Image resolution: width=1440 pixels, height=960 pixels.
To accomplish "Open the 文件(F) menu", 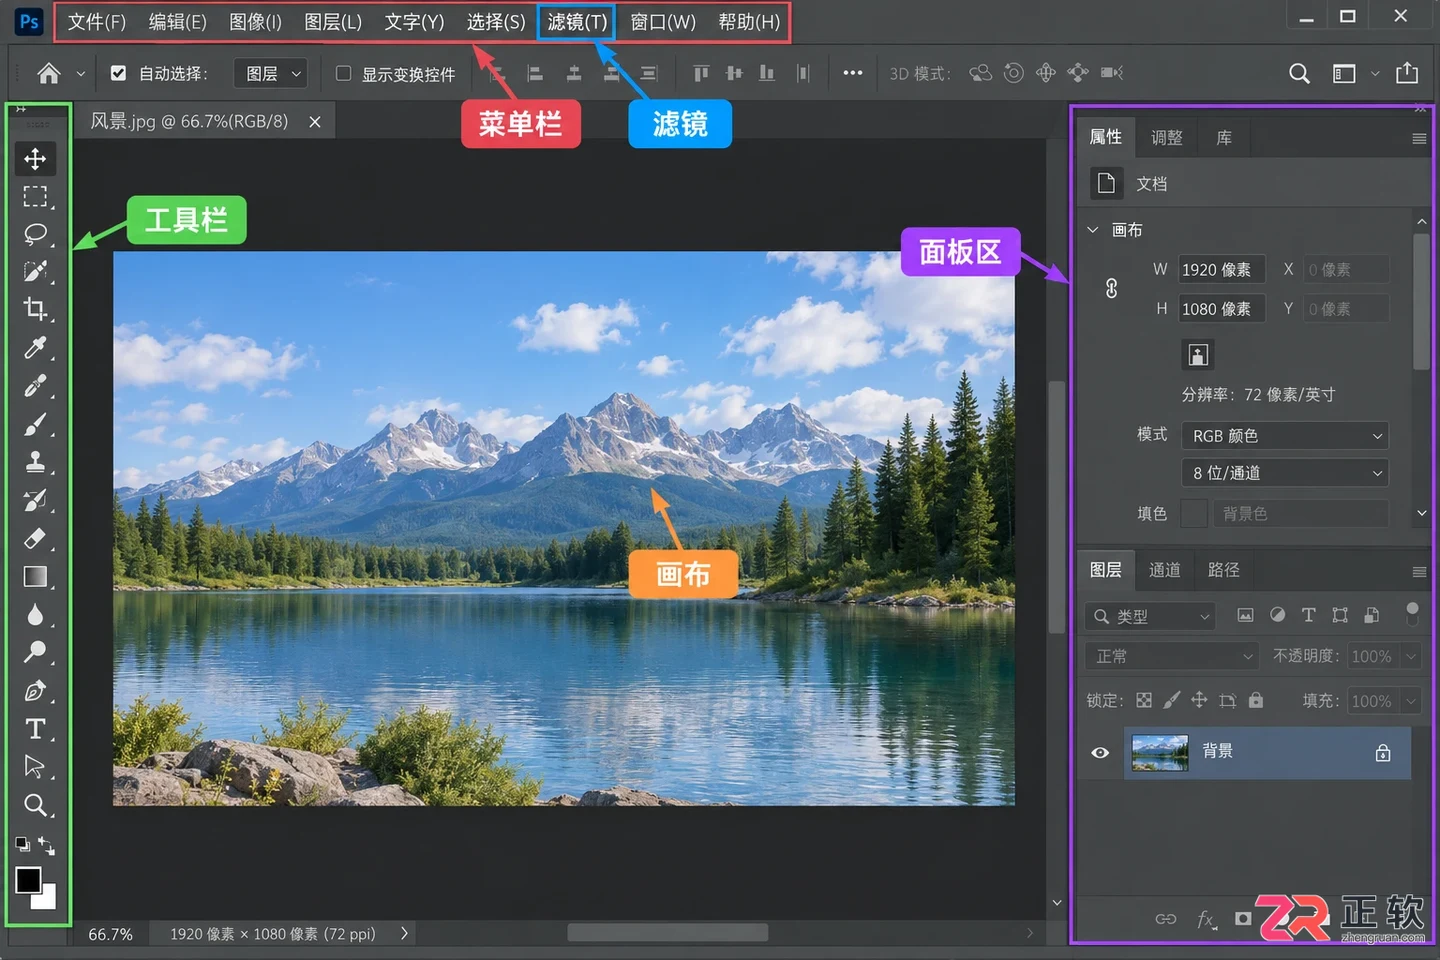I will pos(97,22).
